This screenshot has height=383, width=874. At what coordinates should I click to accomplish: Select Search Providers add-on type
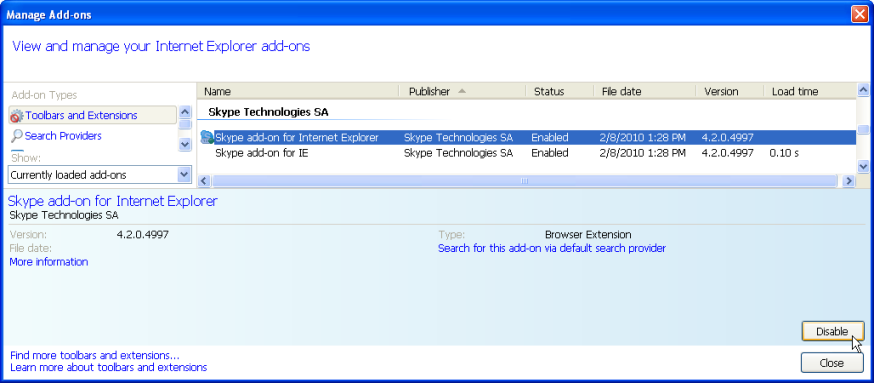[x=63, y=135]
